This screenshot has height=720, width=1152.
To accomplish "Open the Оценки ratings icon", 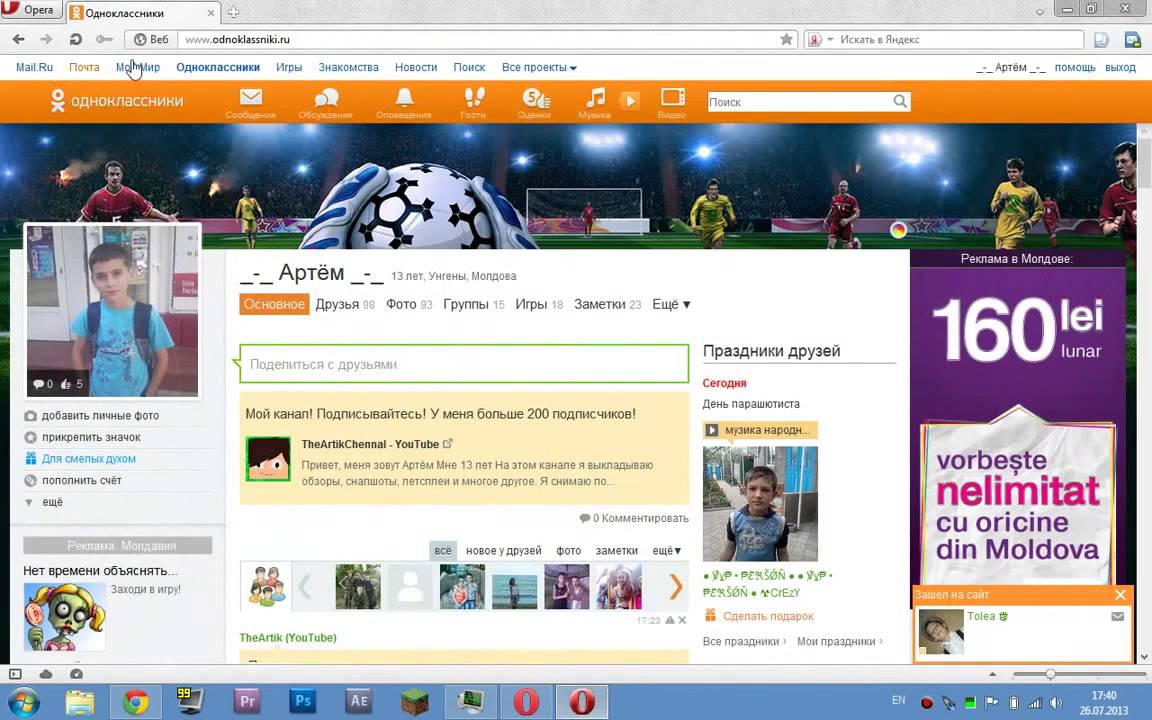I will tap(534, 102).
